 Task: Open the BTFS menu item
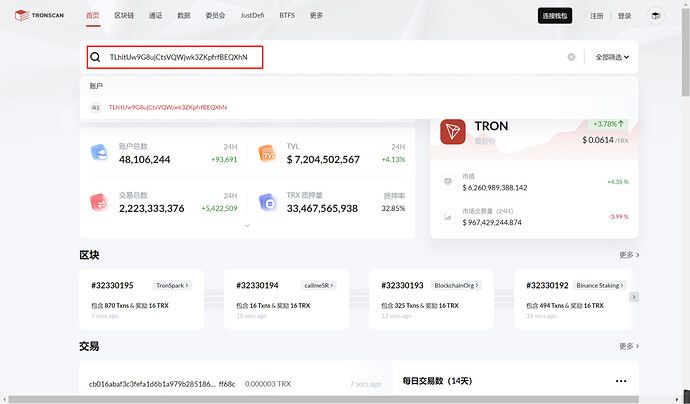[287, 15]
